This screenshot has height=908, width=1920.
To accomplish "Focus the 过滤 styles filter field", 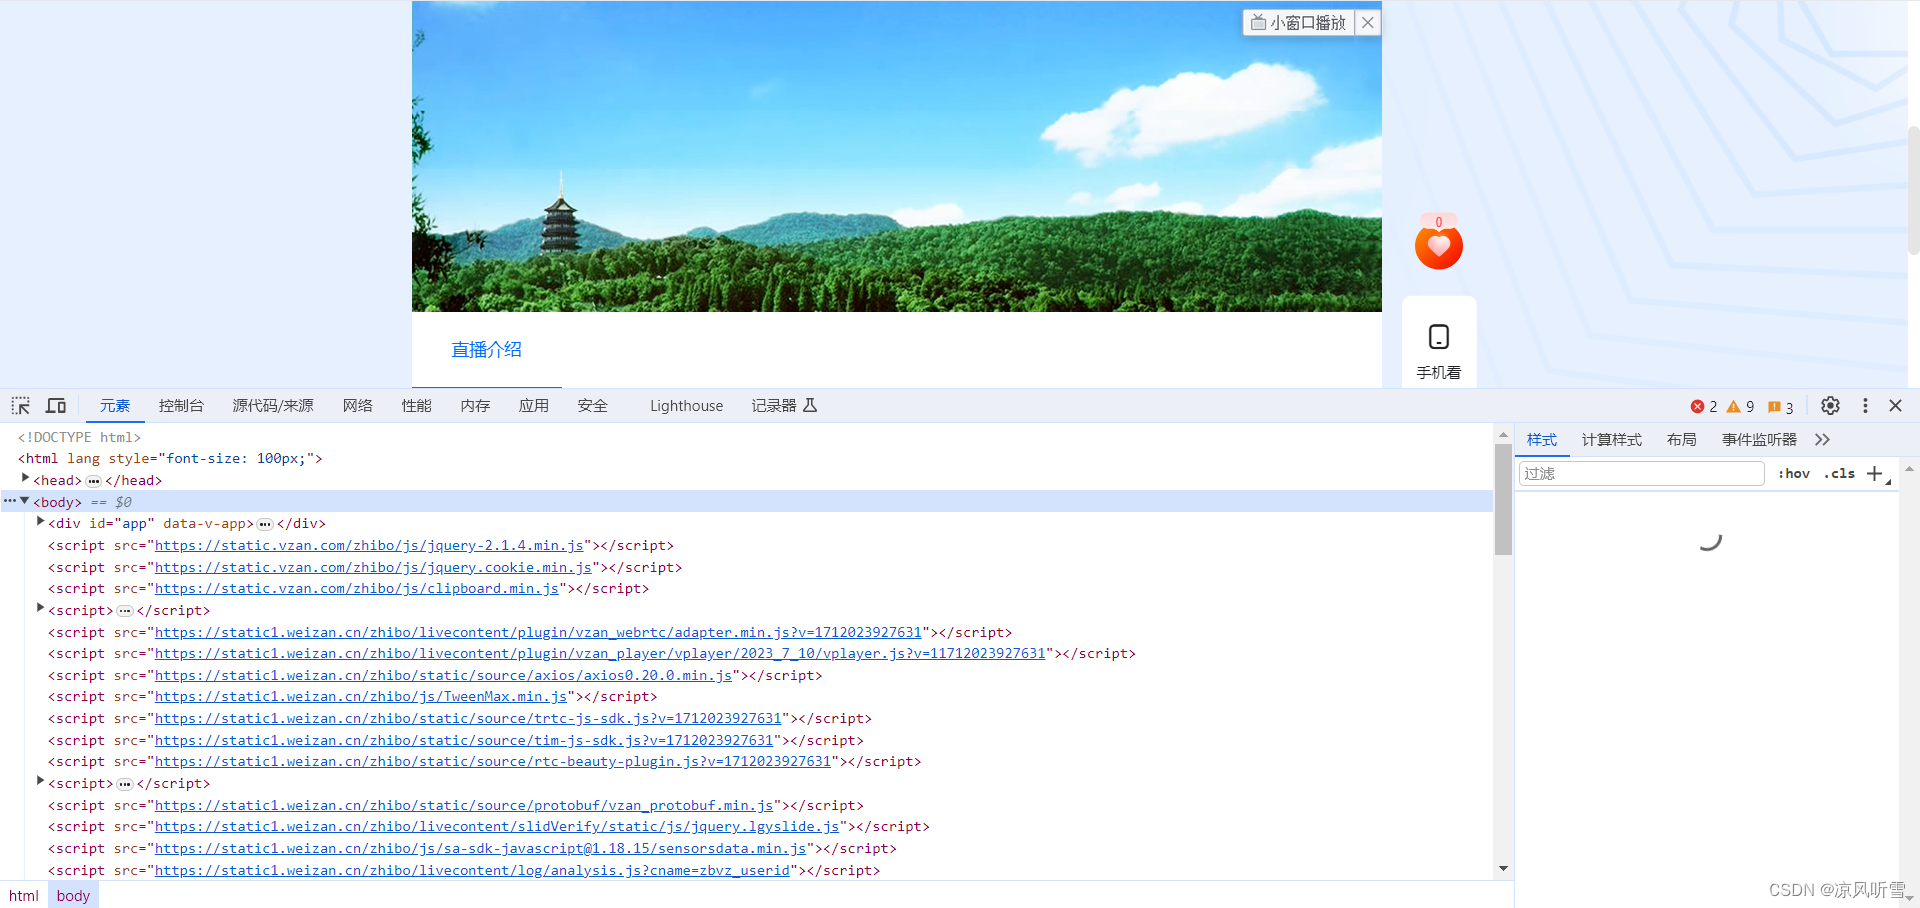I will pyautogui.click(x=1641, y=474).
